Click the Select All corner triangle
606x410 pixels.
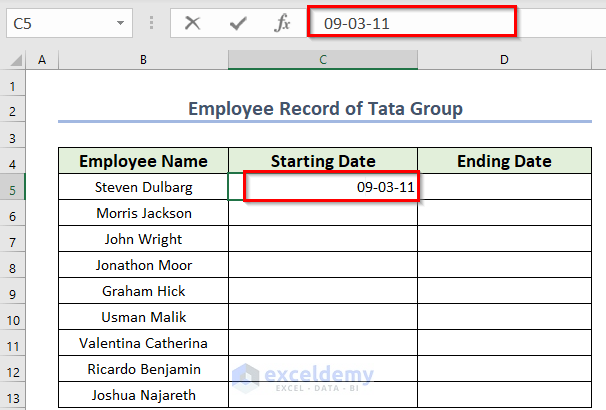click(x=14, y=61)
